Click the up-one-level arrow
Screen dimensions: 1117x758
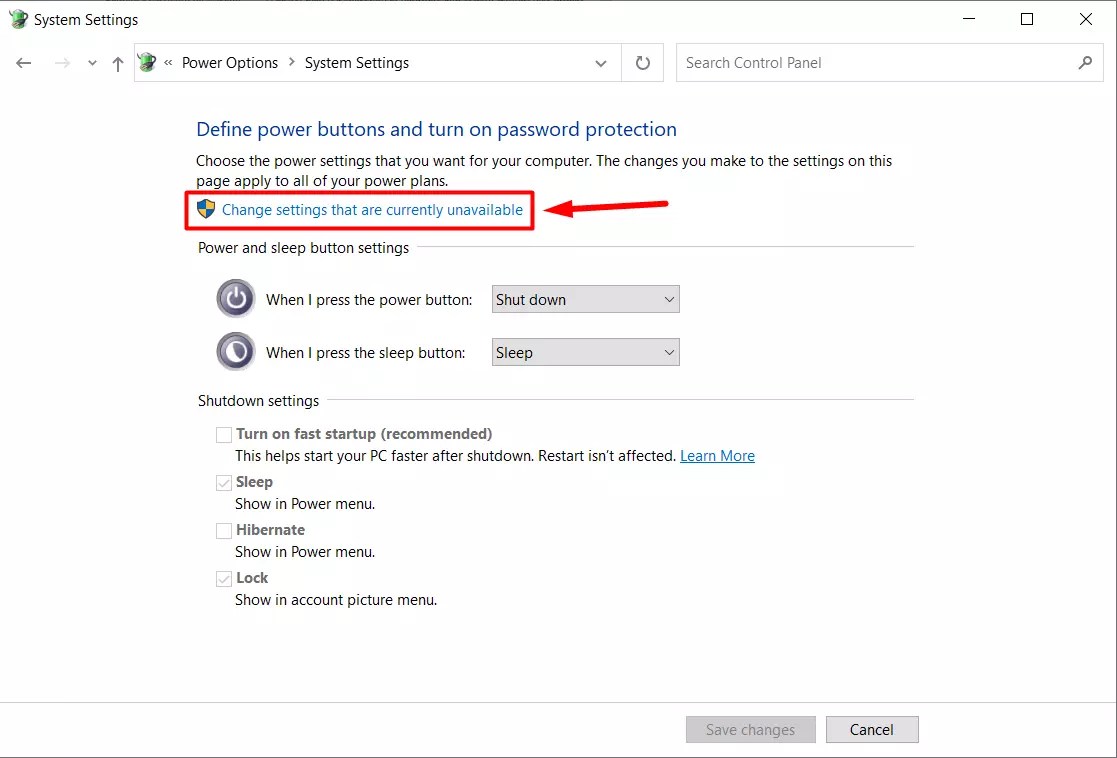coord(117,63)
